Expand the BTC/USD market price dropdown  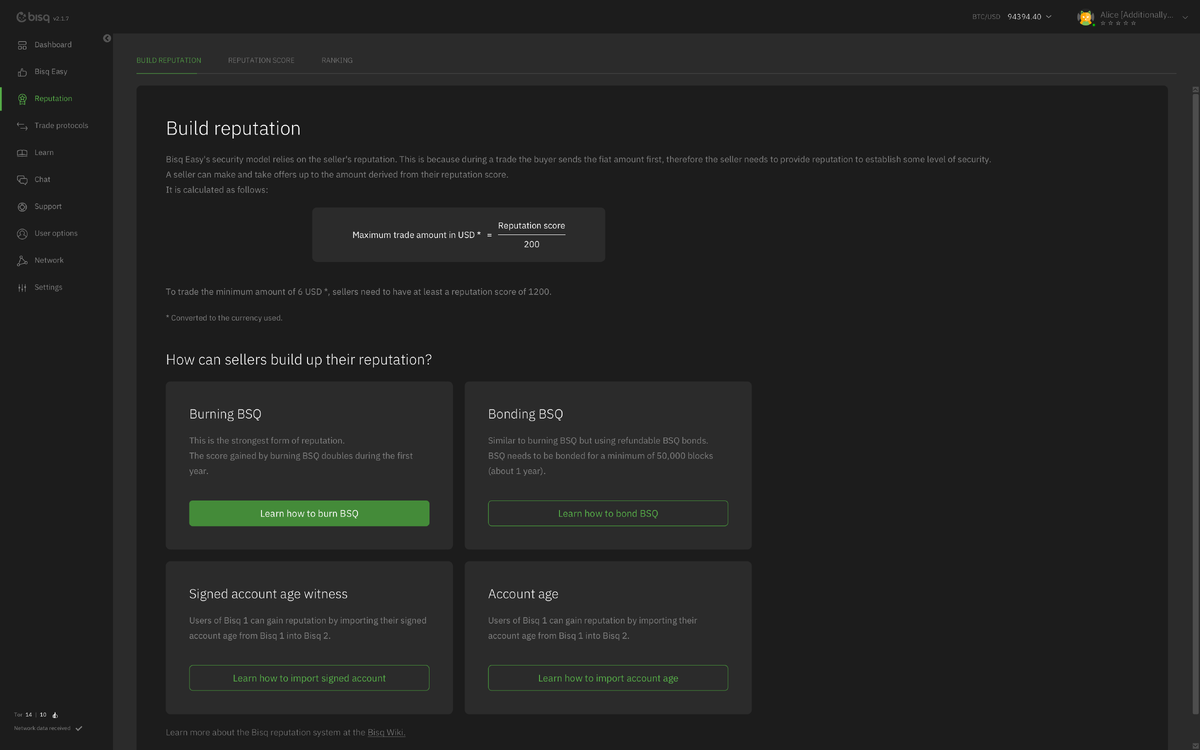click(x=1048, y=17)
